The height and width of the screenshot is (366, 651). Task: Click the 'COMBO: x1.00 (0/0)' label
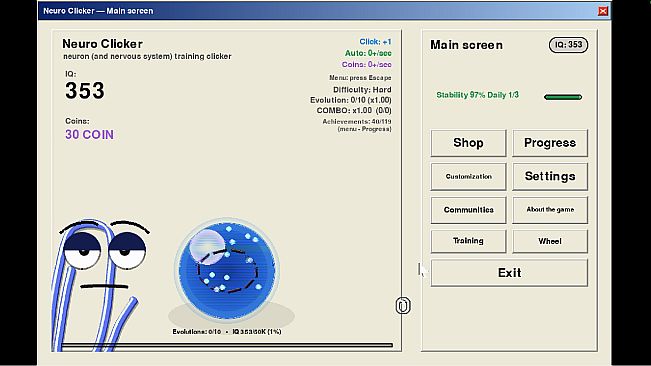[354, 110]
